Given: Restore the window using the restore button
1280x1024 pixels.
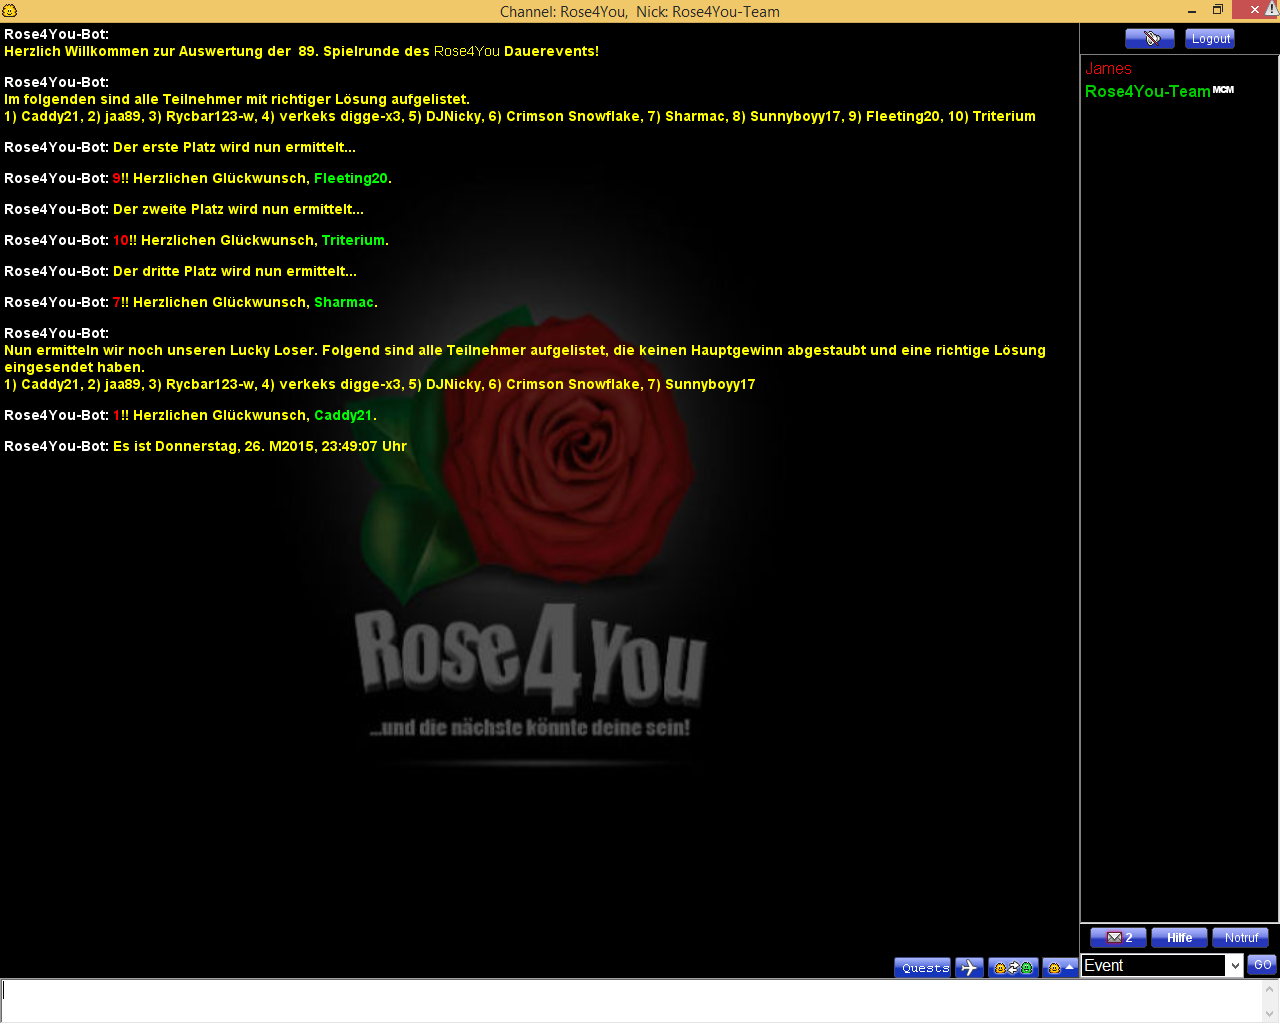Looking at the screenshot, I should point(1218,10).
